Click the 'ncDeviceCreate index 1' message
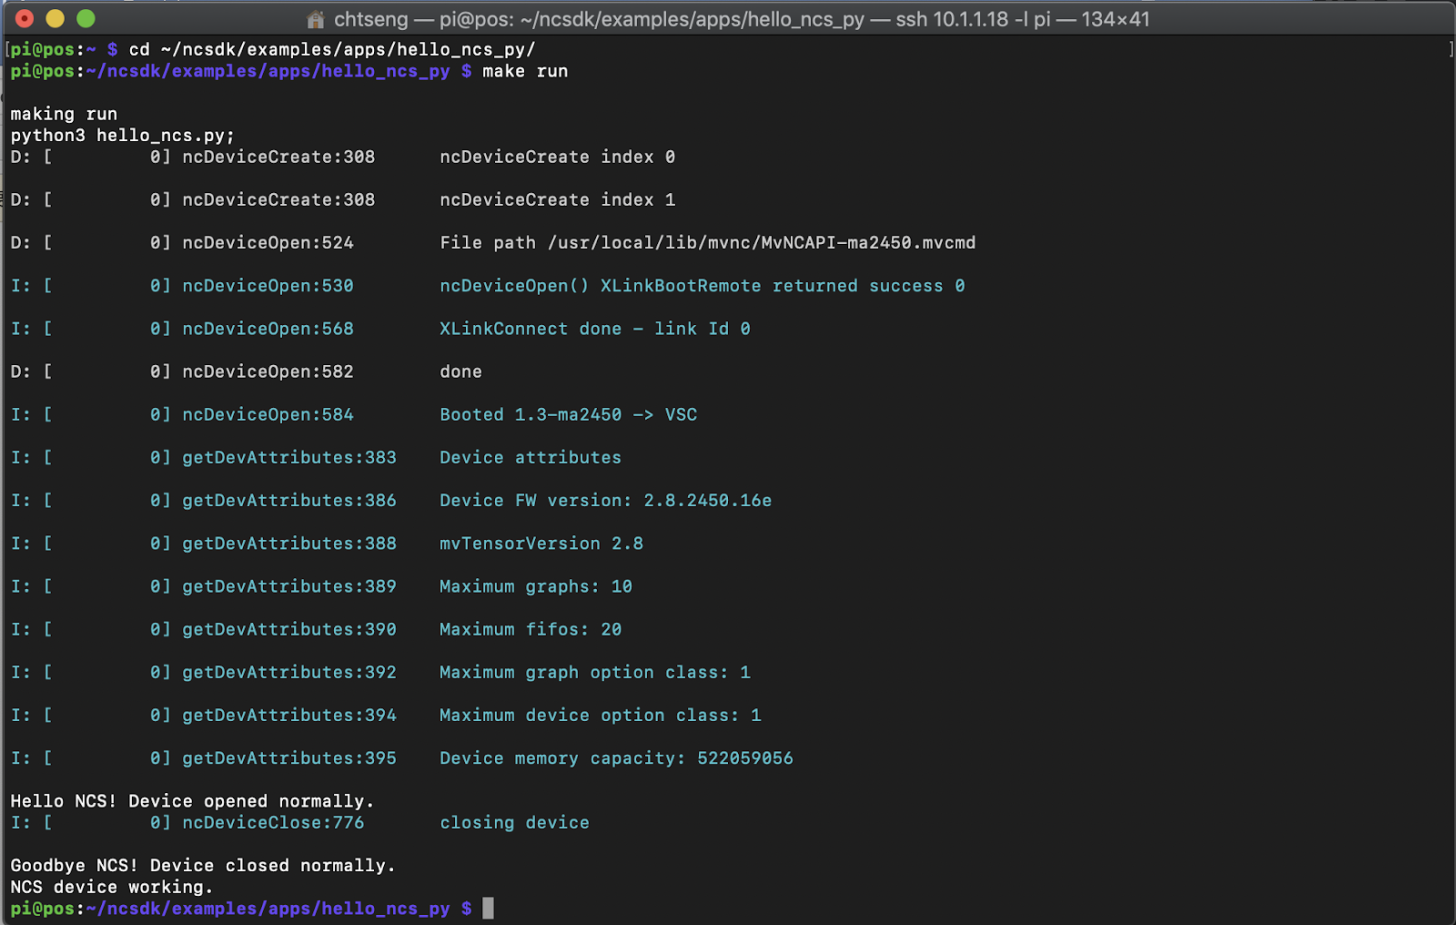 pyautogui.click(x=557, y=200)
